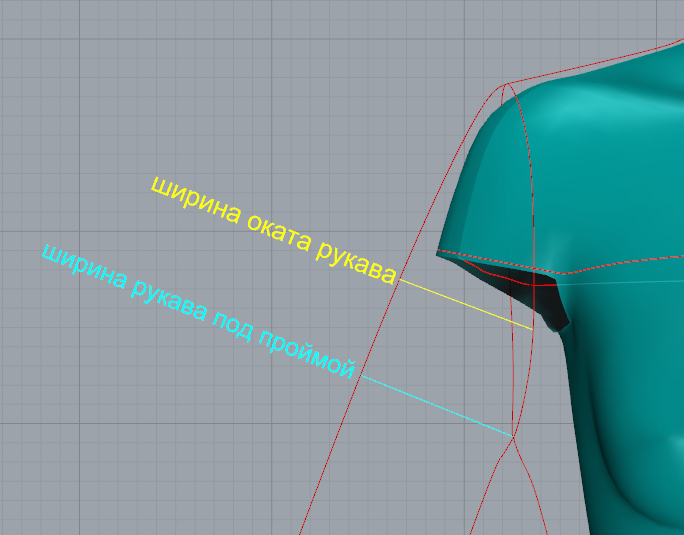Select the cyan "ширина рукава под проймой" label
Screen dimensions: 684x535
click(x=198, y=309)
